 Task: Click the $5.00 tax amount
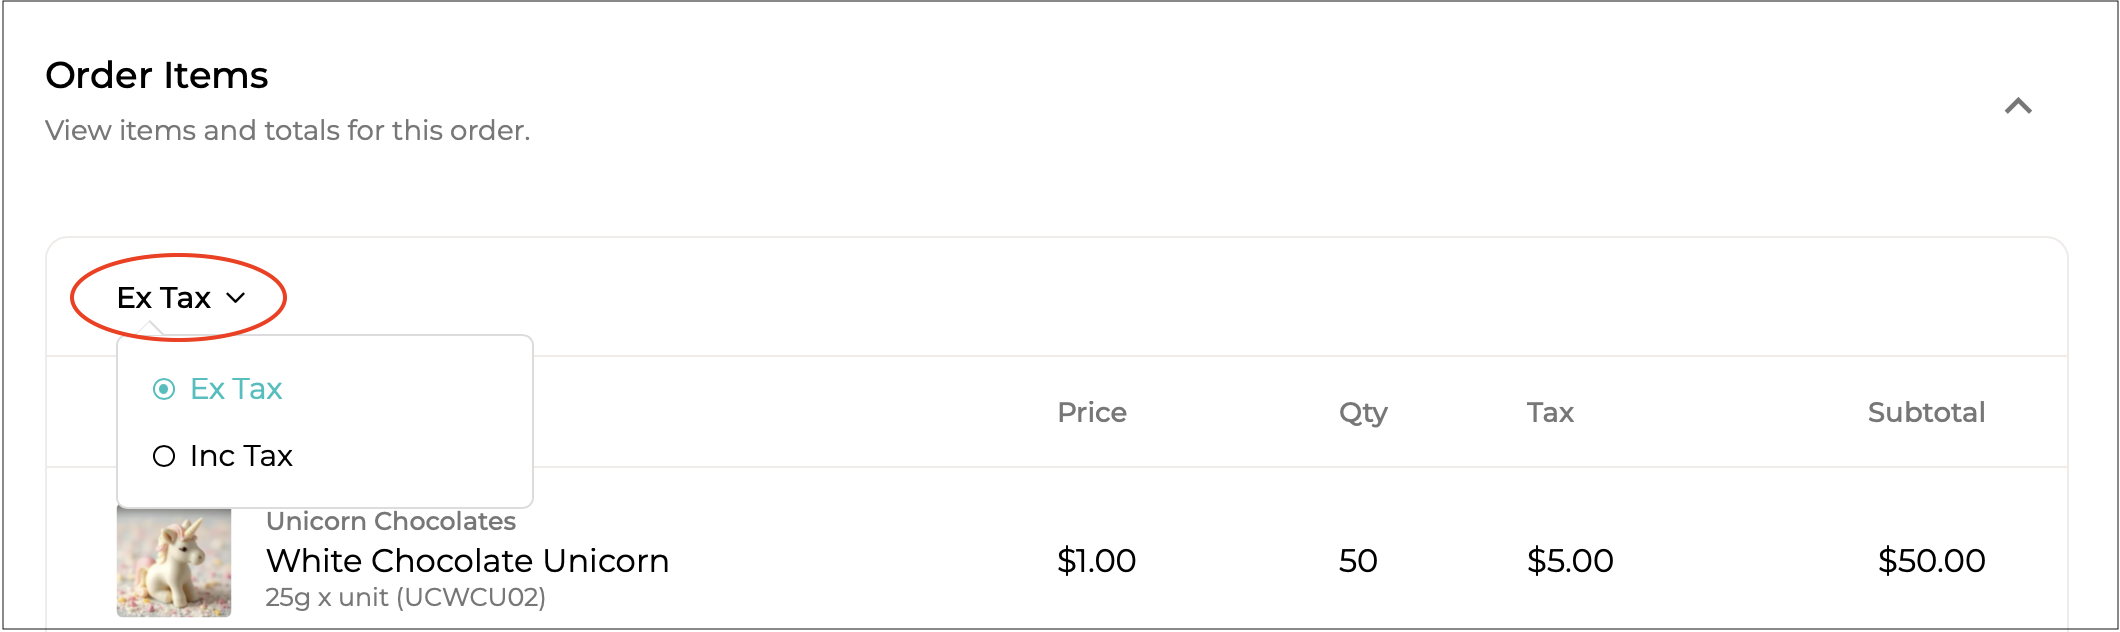tap(1569, 561)
